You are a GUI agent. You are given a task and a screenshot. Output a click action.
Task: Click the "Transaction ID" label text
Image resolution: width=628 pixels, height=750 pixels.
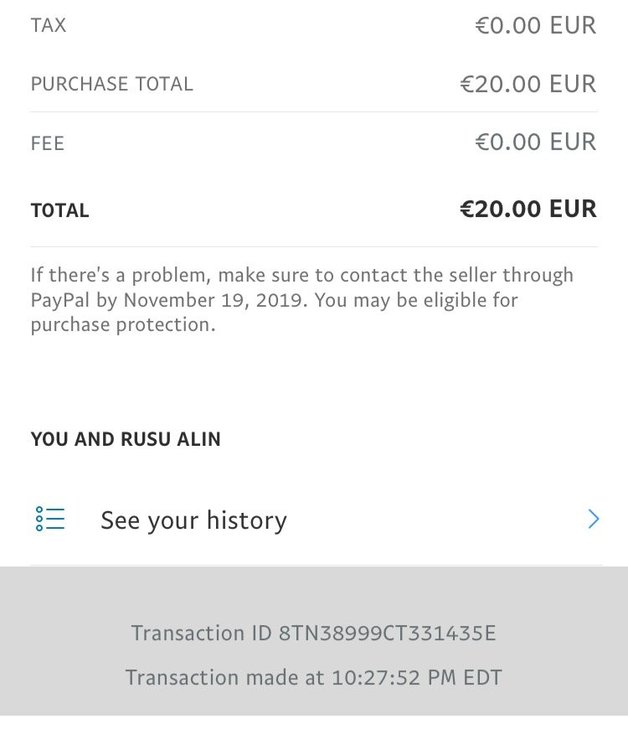(x=201, y=633)
